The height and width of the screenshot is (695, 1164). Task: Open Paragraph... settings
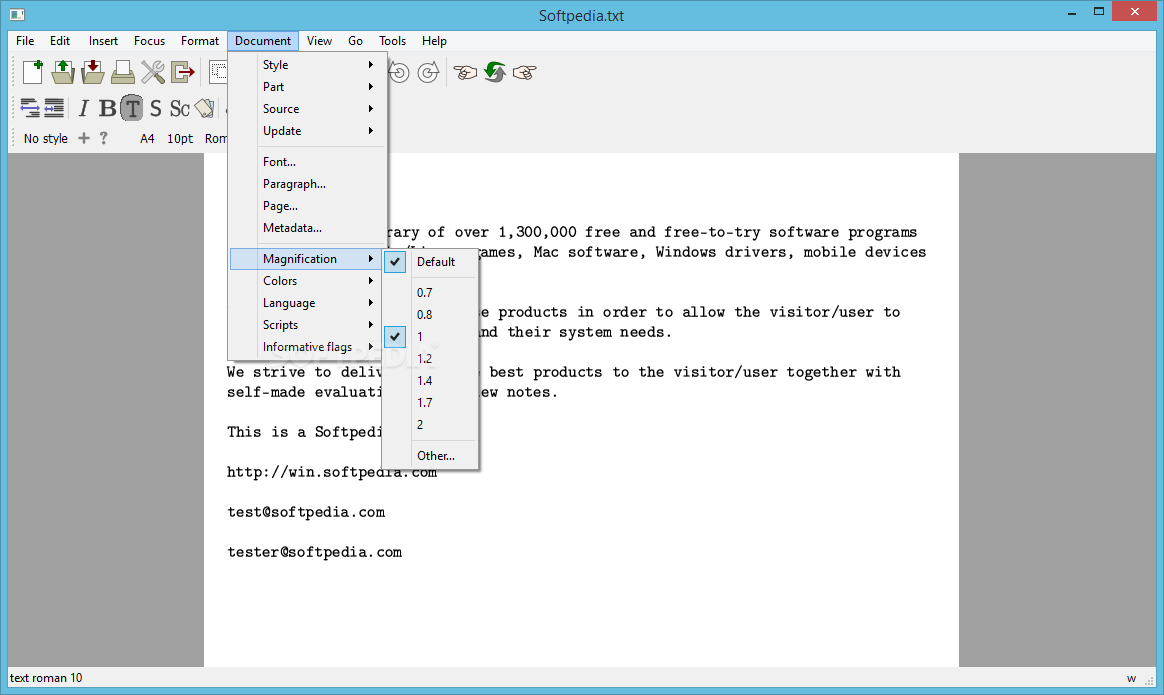[x=308, y=184]
